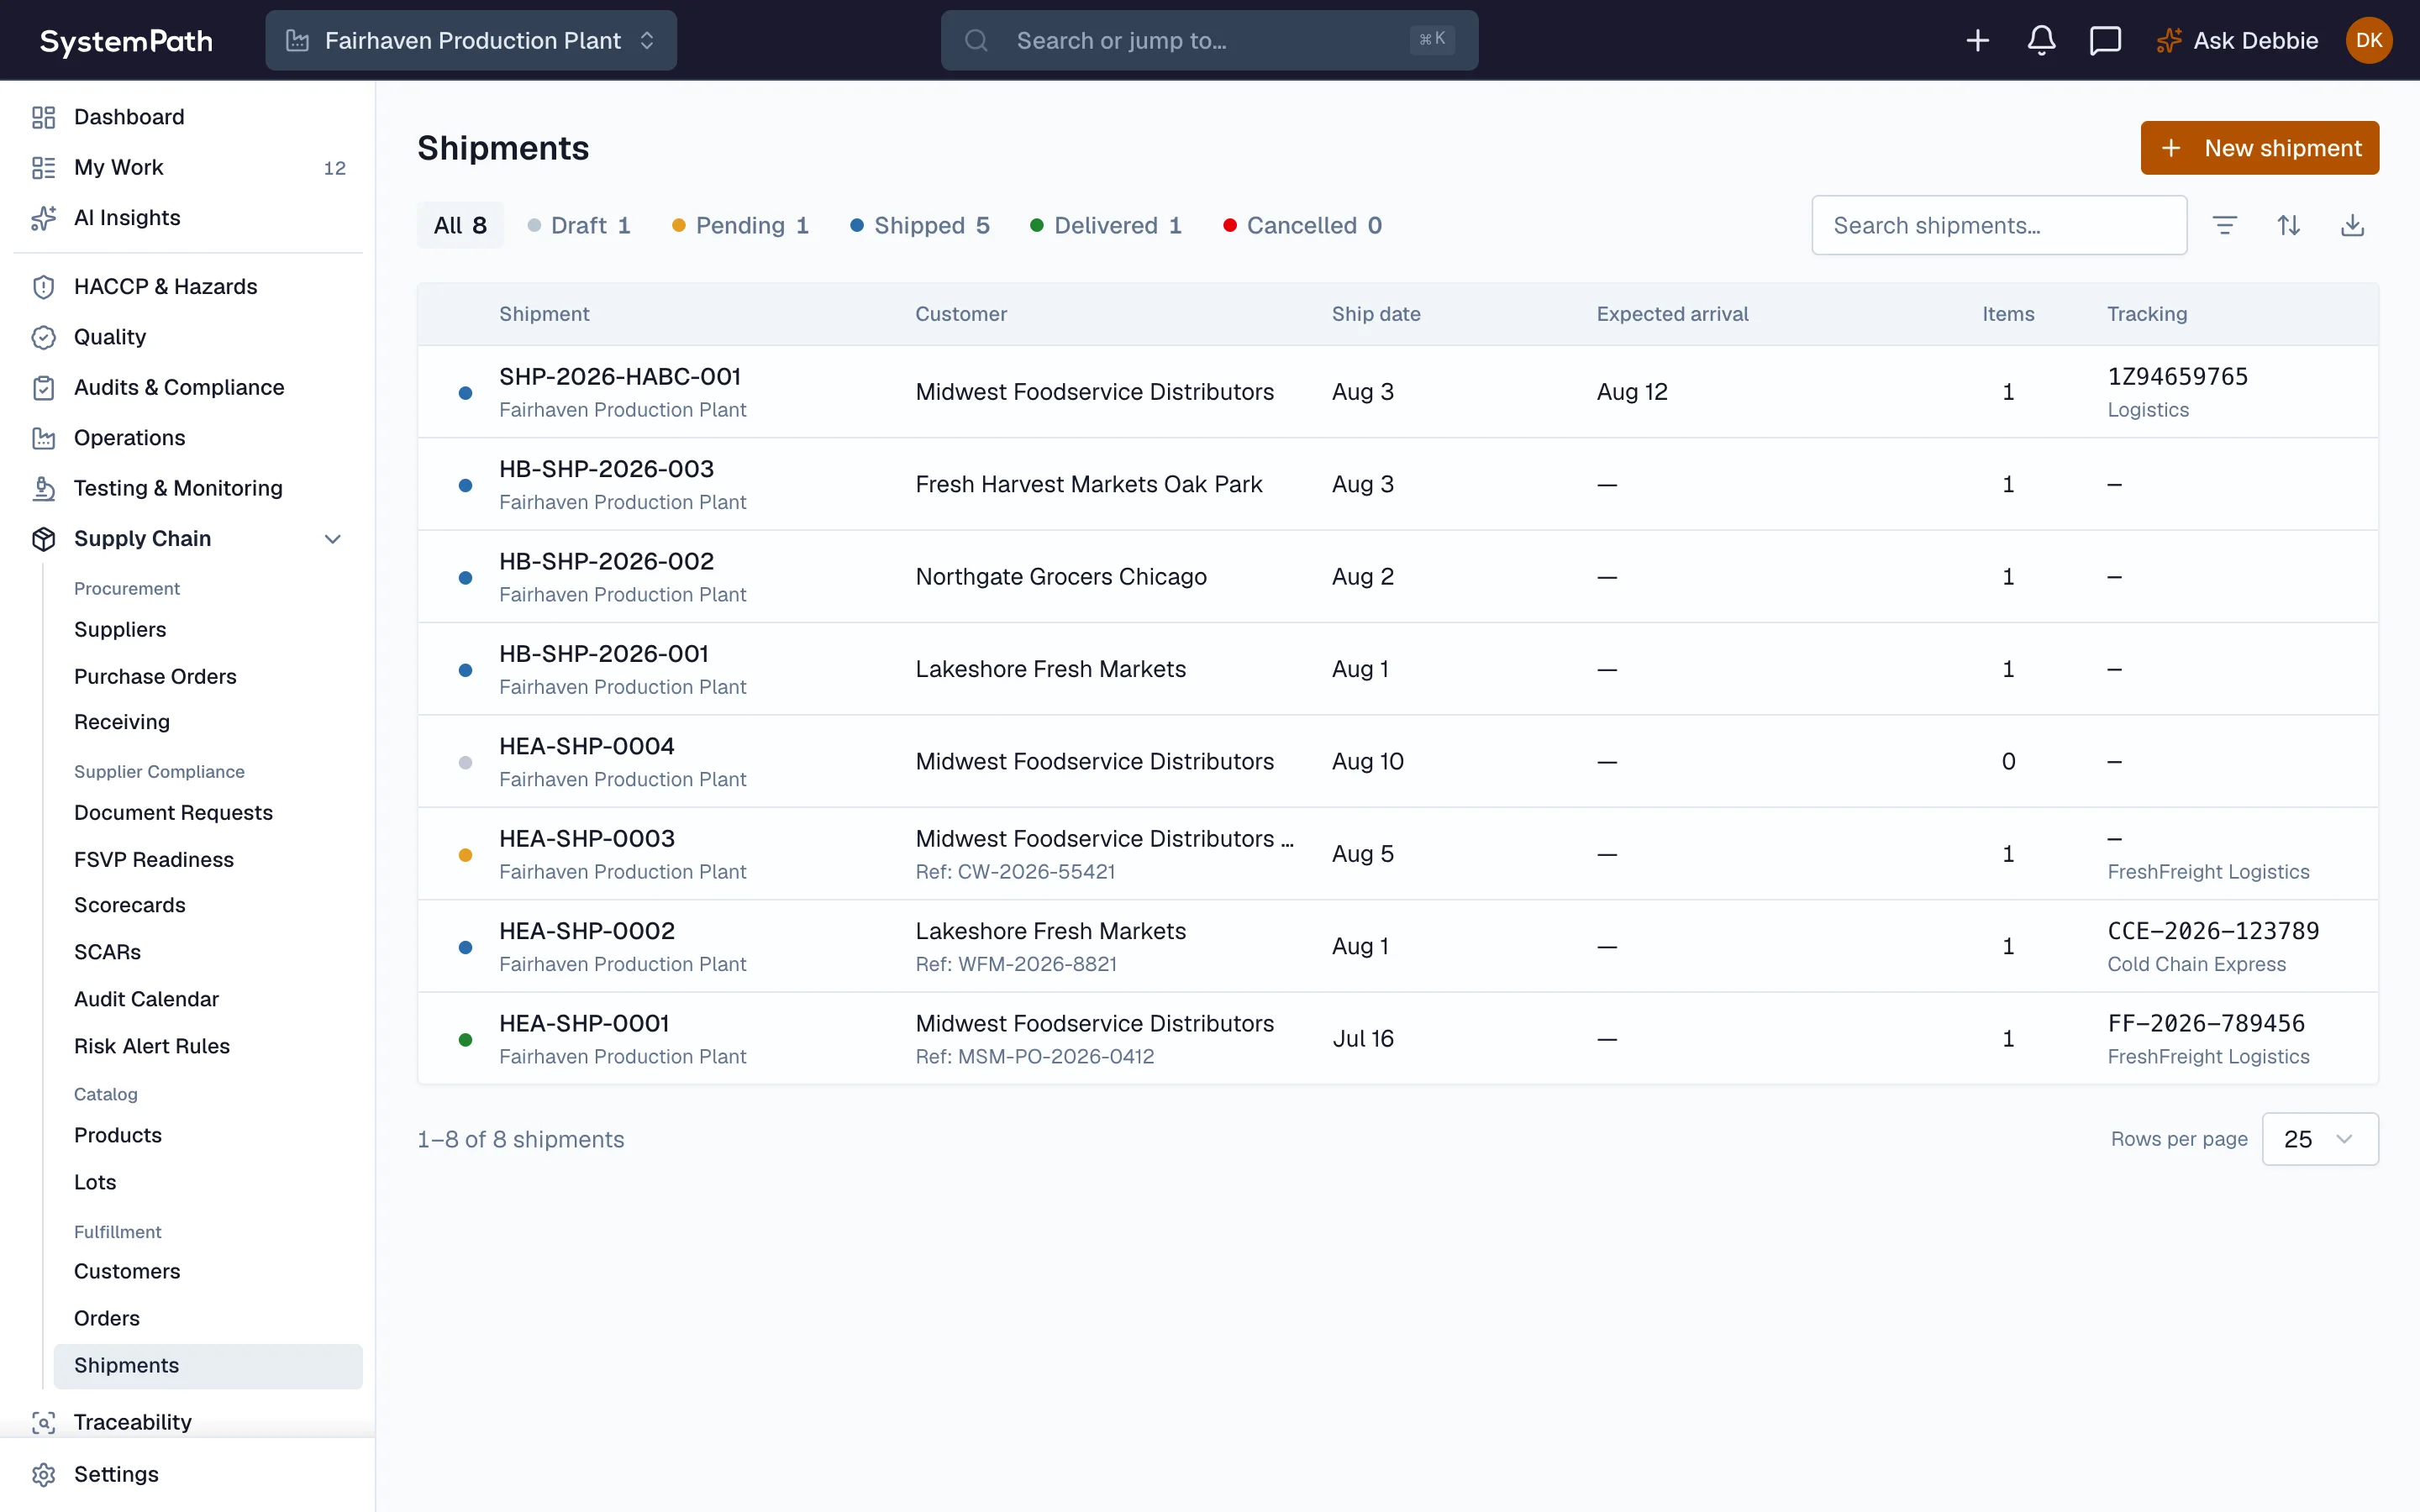Open shipment SHP-2026-HABC-001
Viewport: 2420px width, 1512px height.
tap(620, 376)
